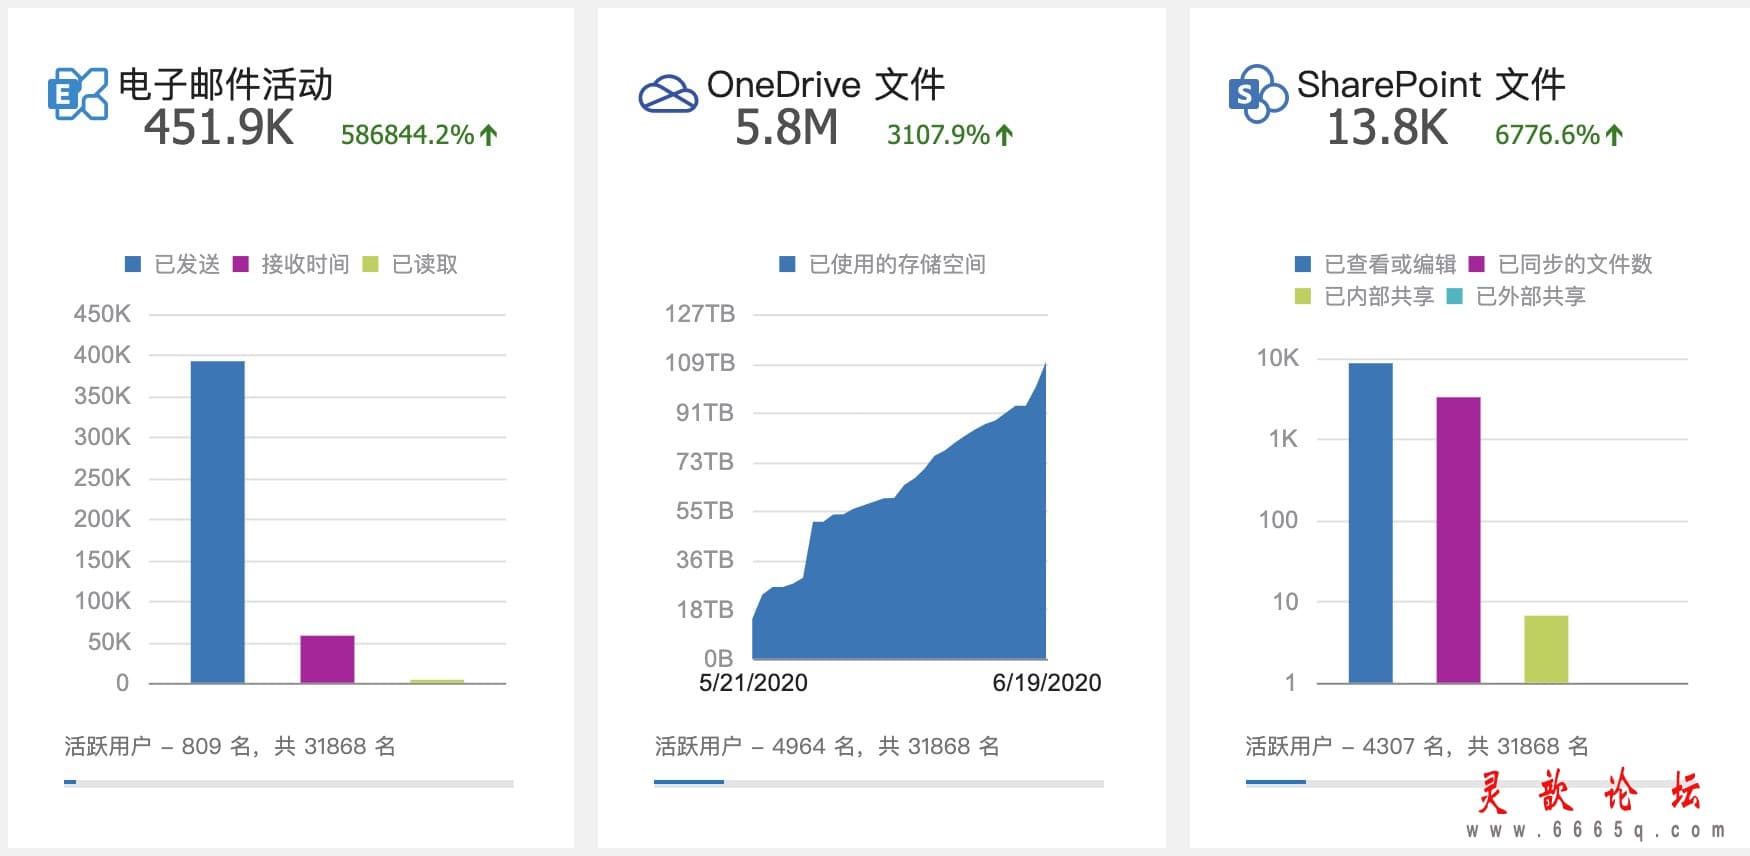The image size is (1750, 856).
Task: Open the OneDrive 文件 card title
Action: pos(826,85)
